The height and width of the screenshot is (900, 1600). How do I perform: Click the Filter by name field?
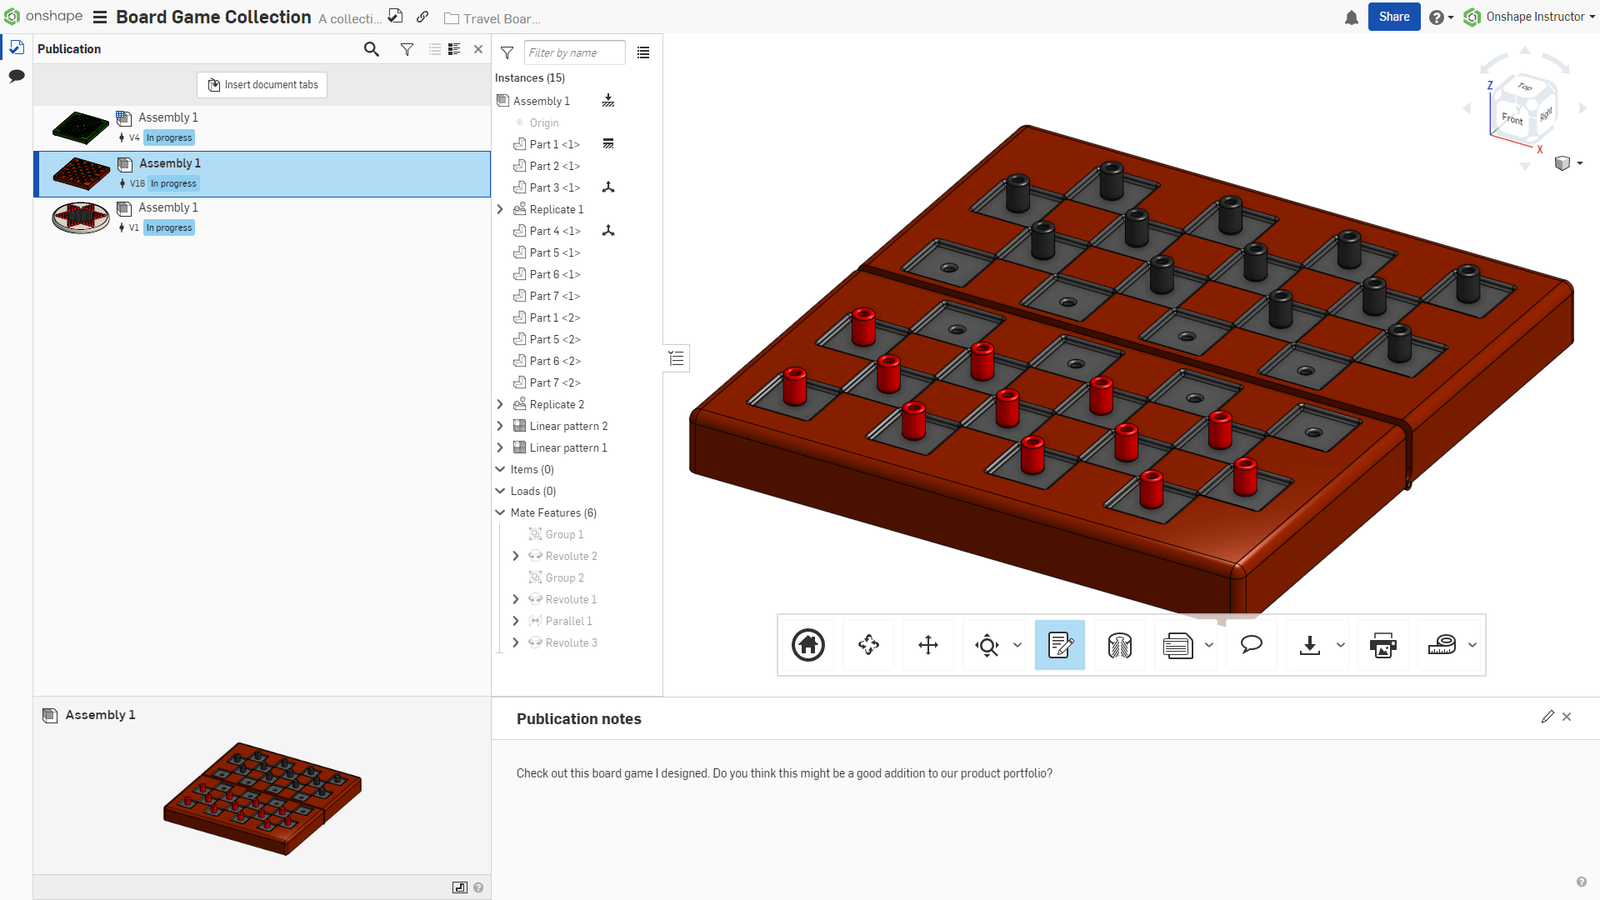(x=574, y=53)
